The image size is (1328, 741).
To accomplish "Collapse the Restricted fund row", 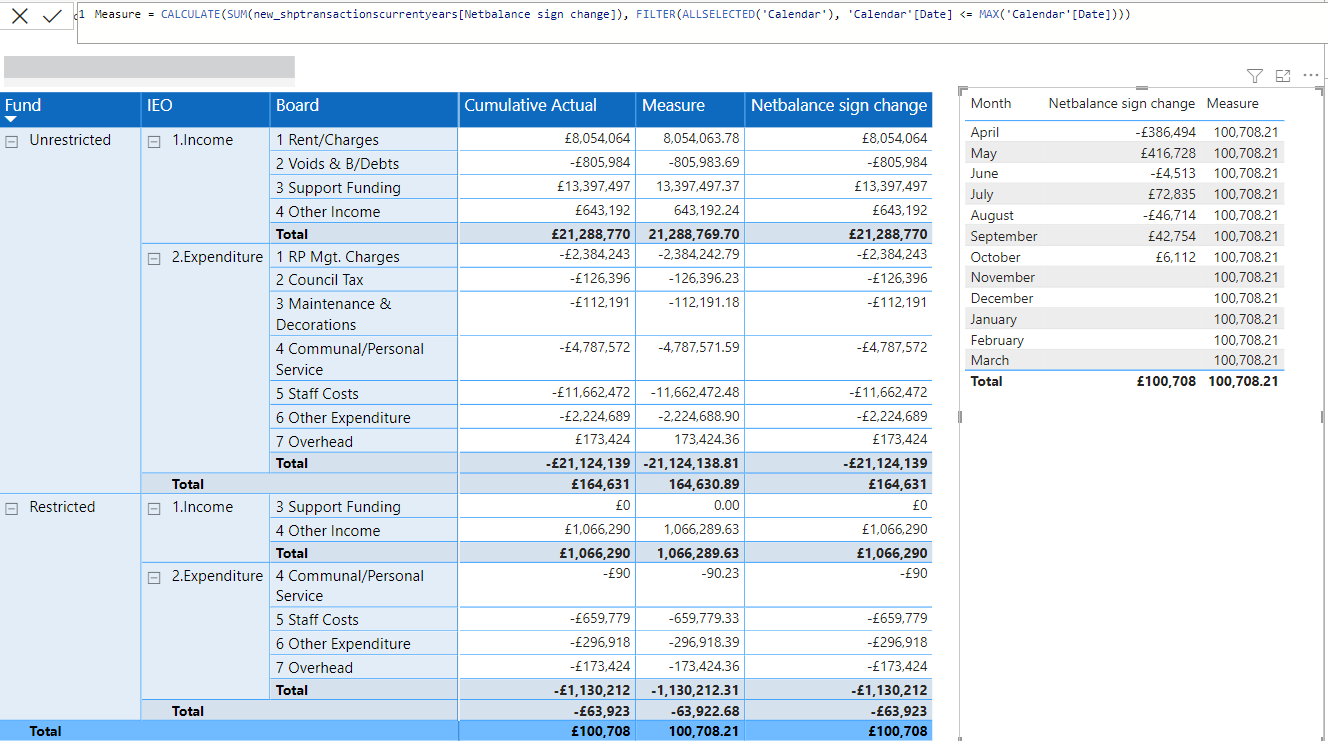I will pos(11,508).
